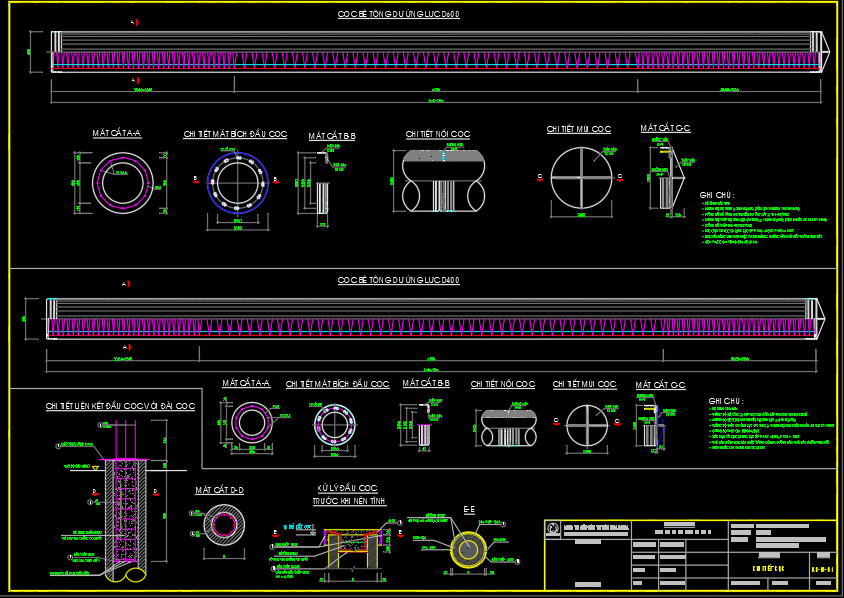Click the upper CHI TIẾT NỐI CỌC joint drawing

point(437,179)
